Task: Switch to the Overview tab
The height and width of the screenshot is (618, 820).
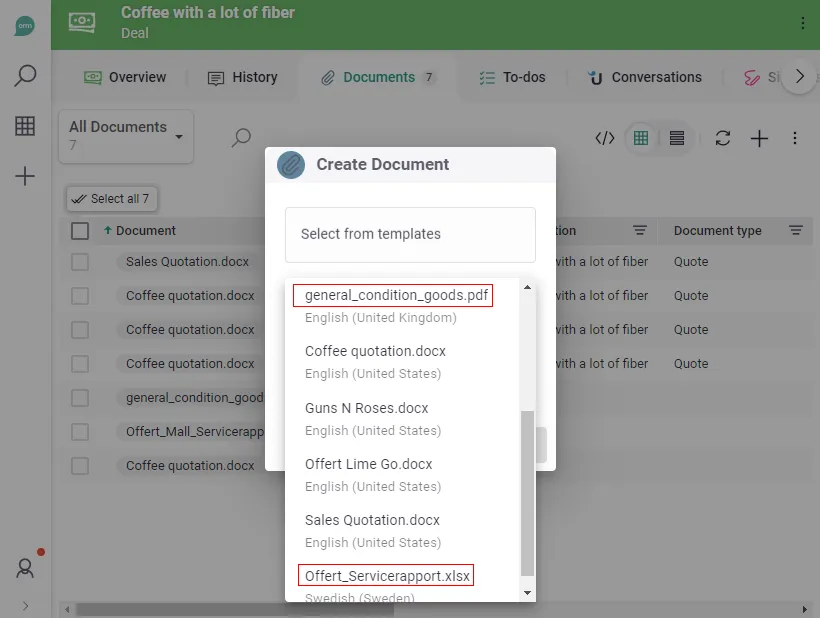Action: (x=125, y=77)
